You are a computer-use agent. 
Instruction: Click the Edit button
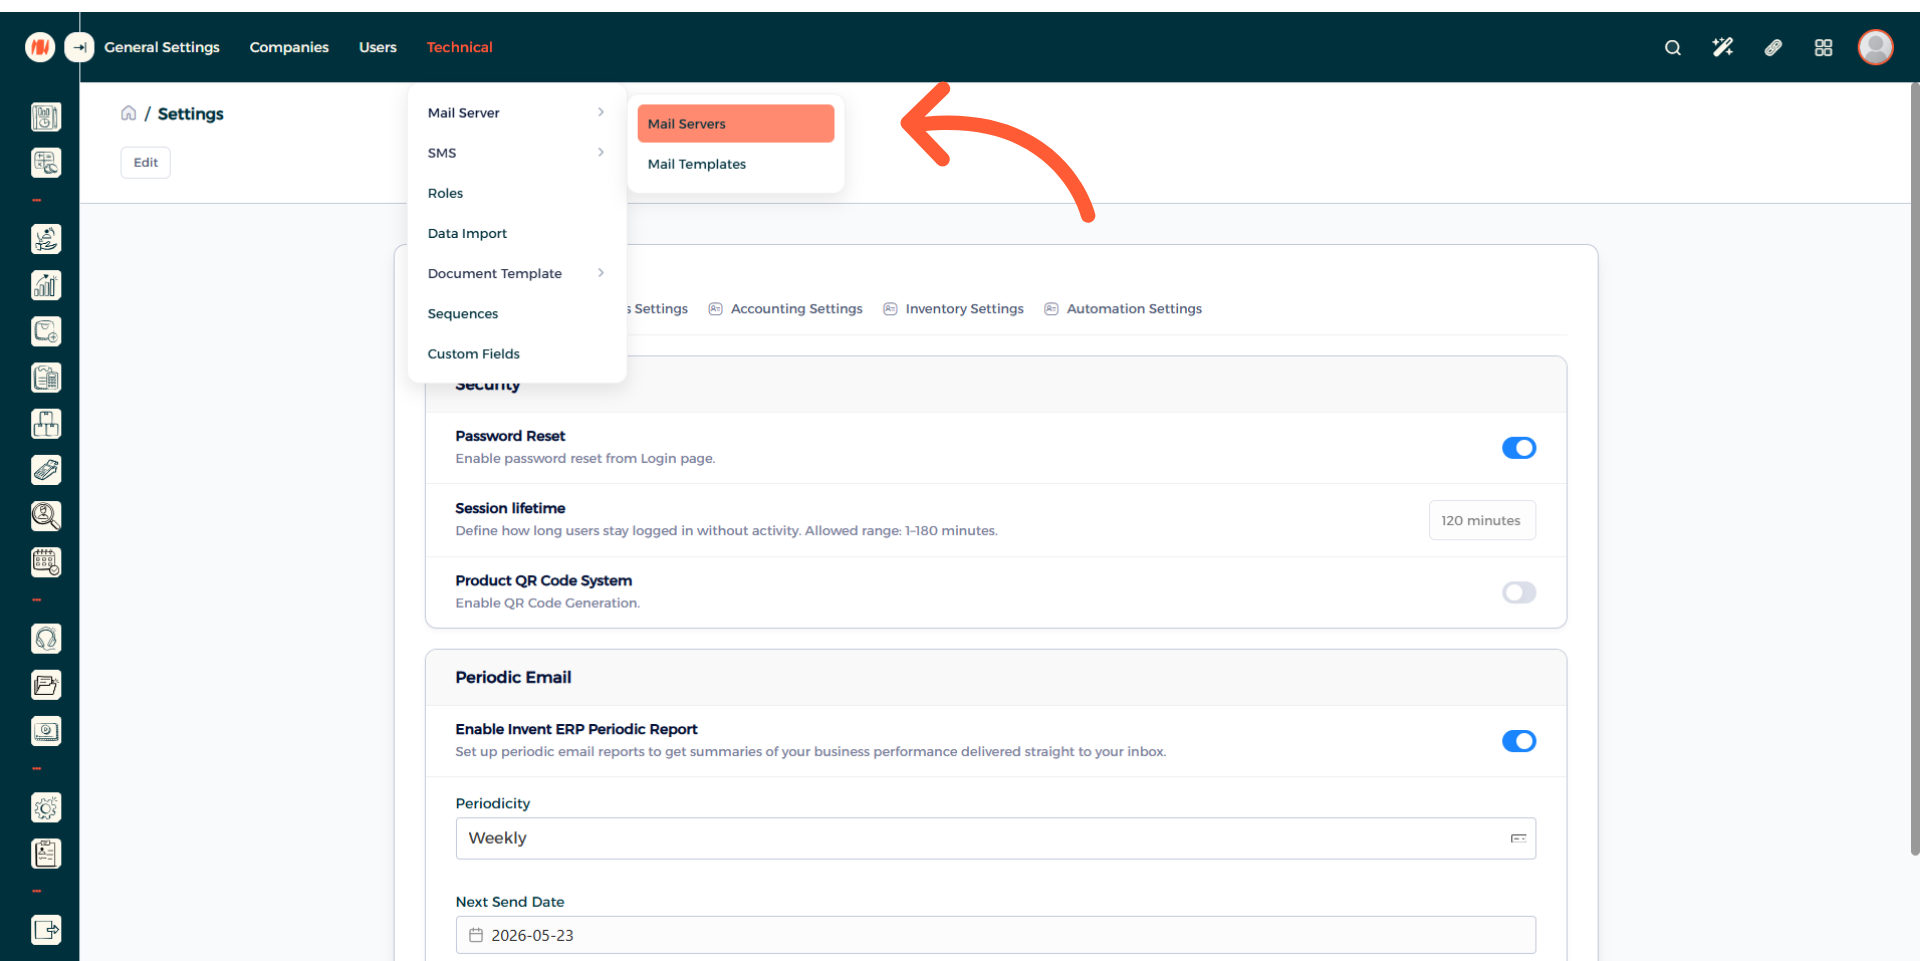(x=146, y=163)
